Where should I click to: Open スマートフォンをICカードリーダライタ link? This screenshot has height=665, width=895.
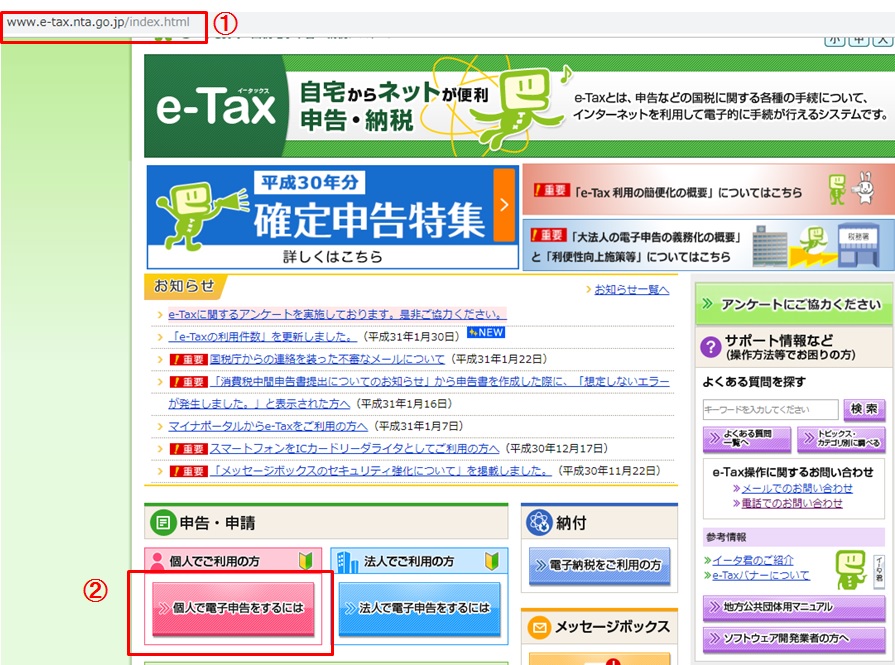click(x=354, y=449)
